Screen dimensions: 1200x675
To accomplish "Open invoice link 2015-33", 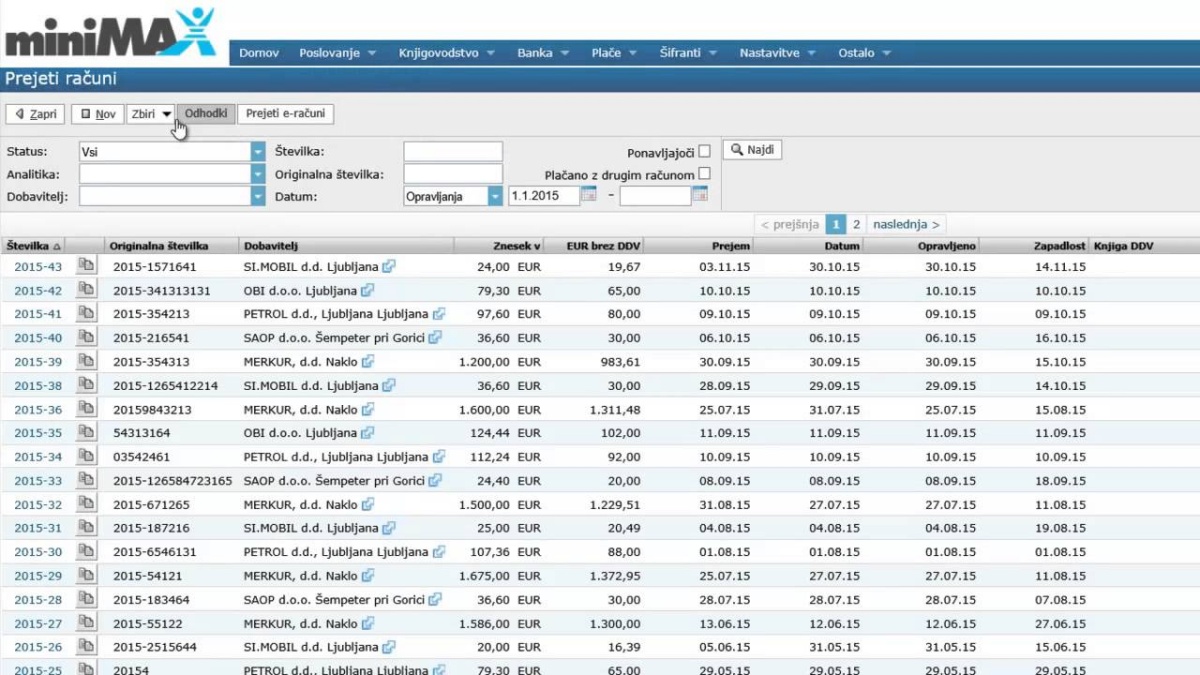I will 38,481.
